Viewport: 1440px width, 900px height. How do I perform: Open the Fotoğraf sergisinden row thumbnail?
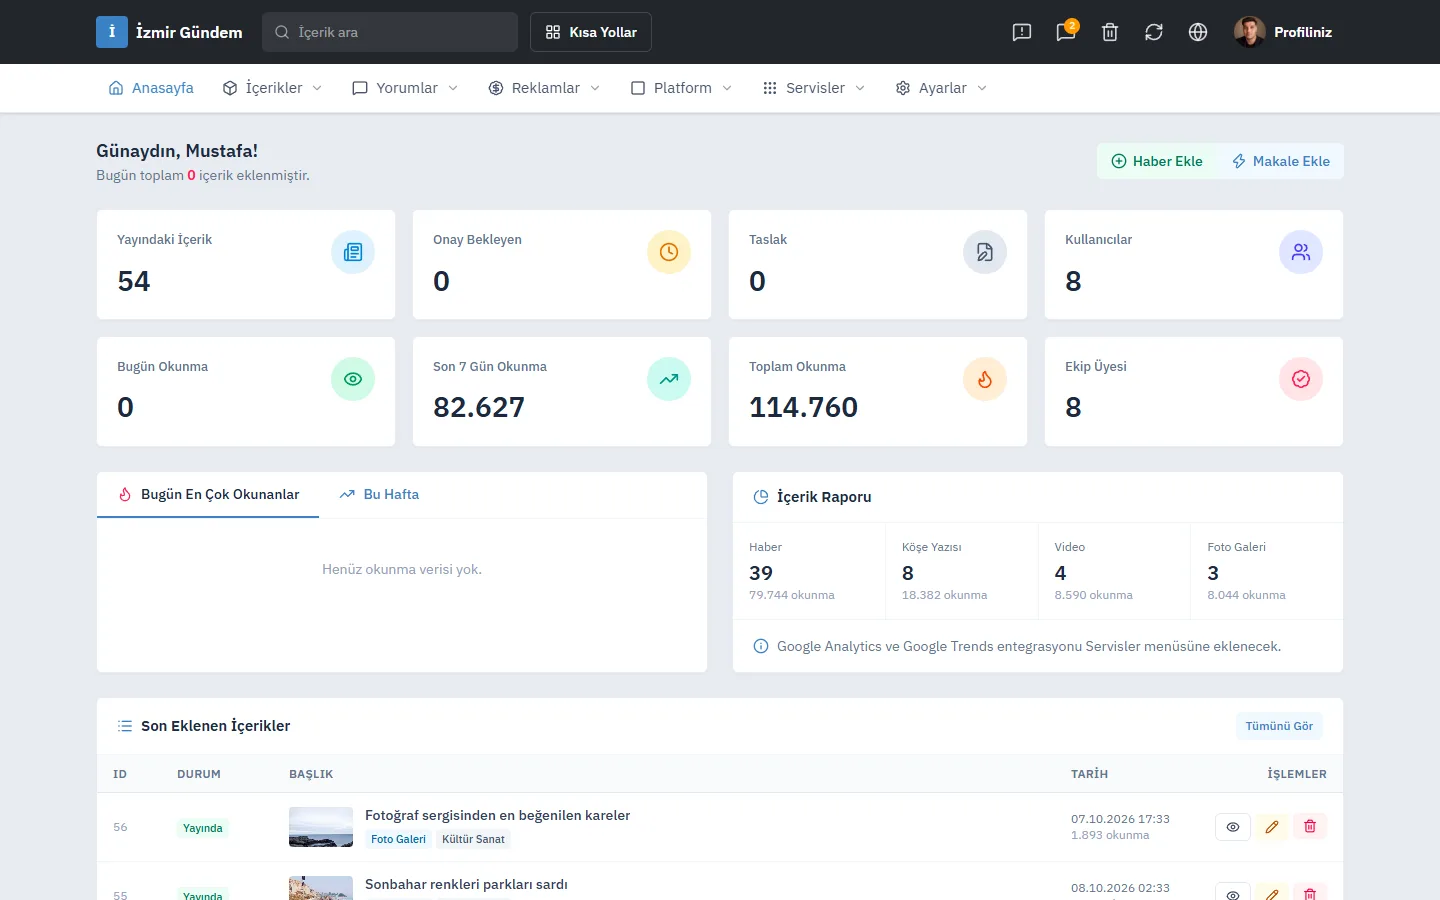click(x=321, y=827)
